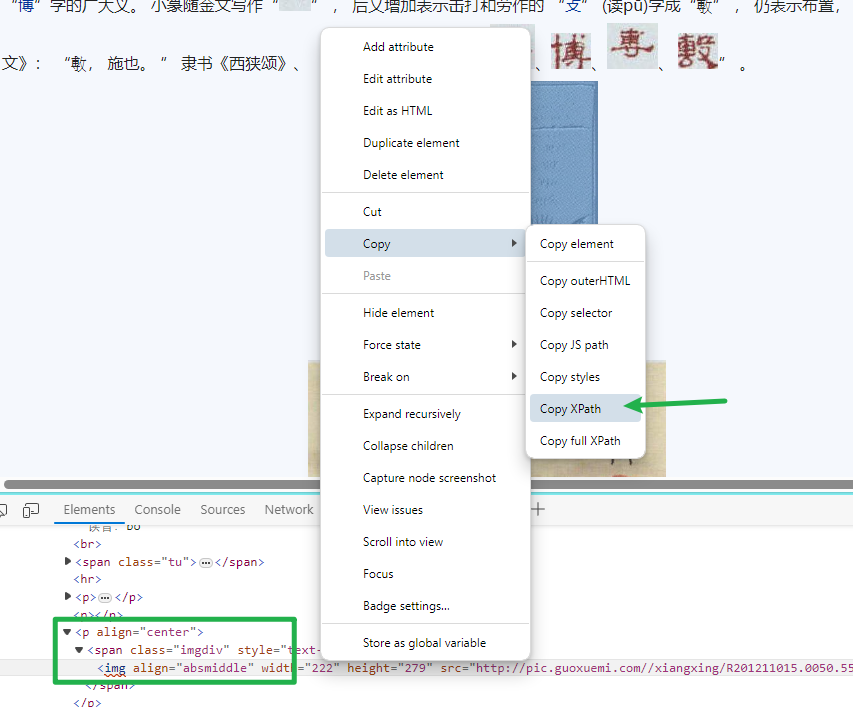Screen dimensions: 853x707
Task: Choose View issues
Action: click(425, 510)
